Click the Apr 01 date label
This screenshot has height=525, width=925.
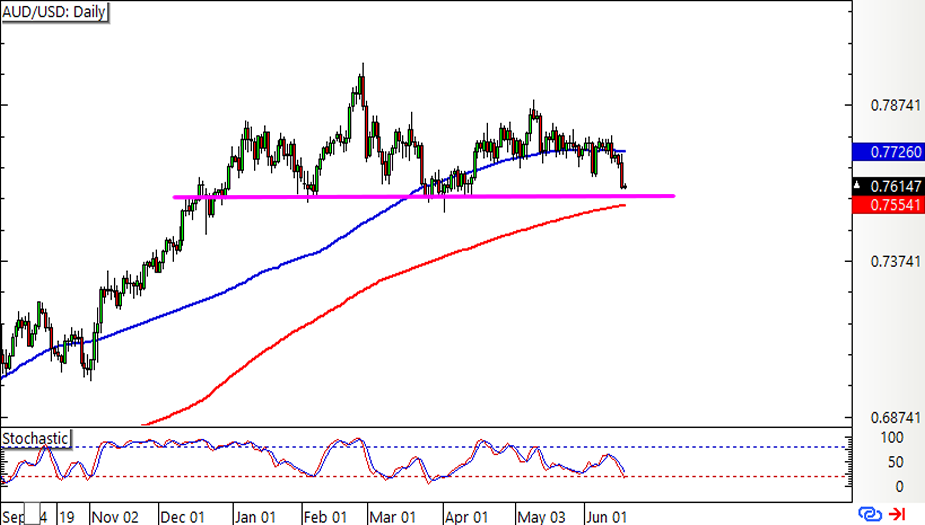pyautogui.click(x=467, y=517)
